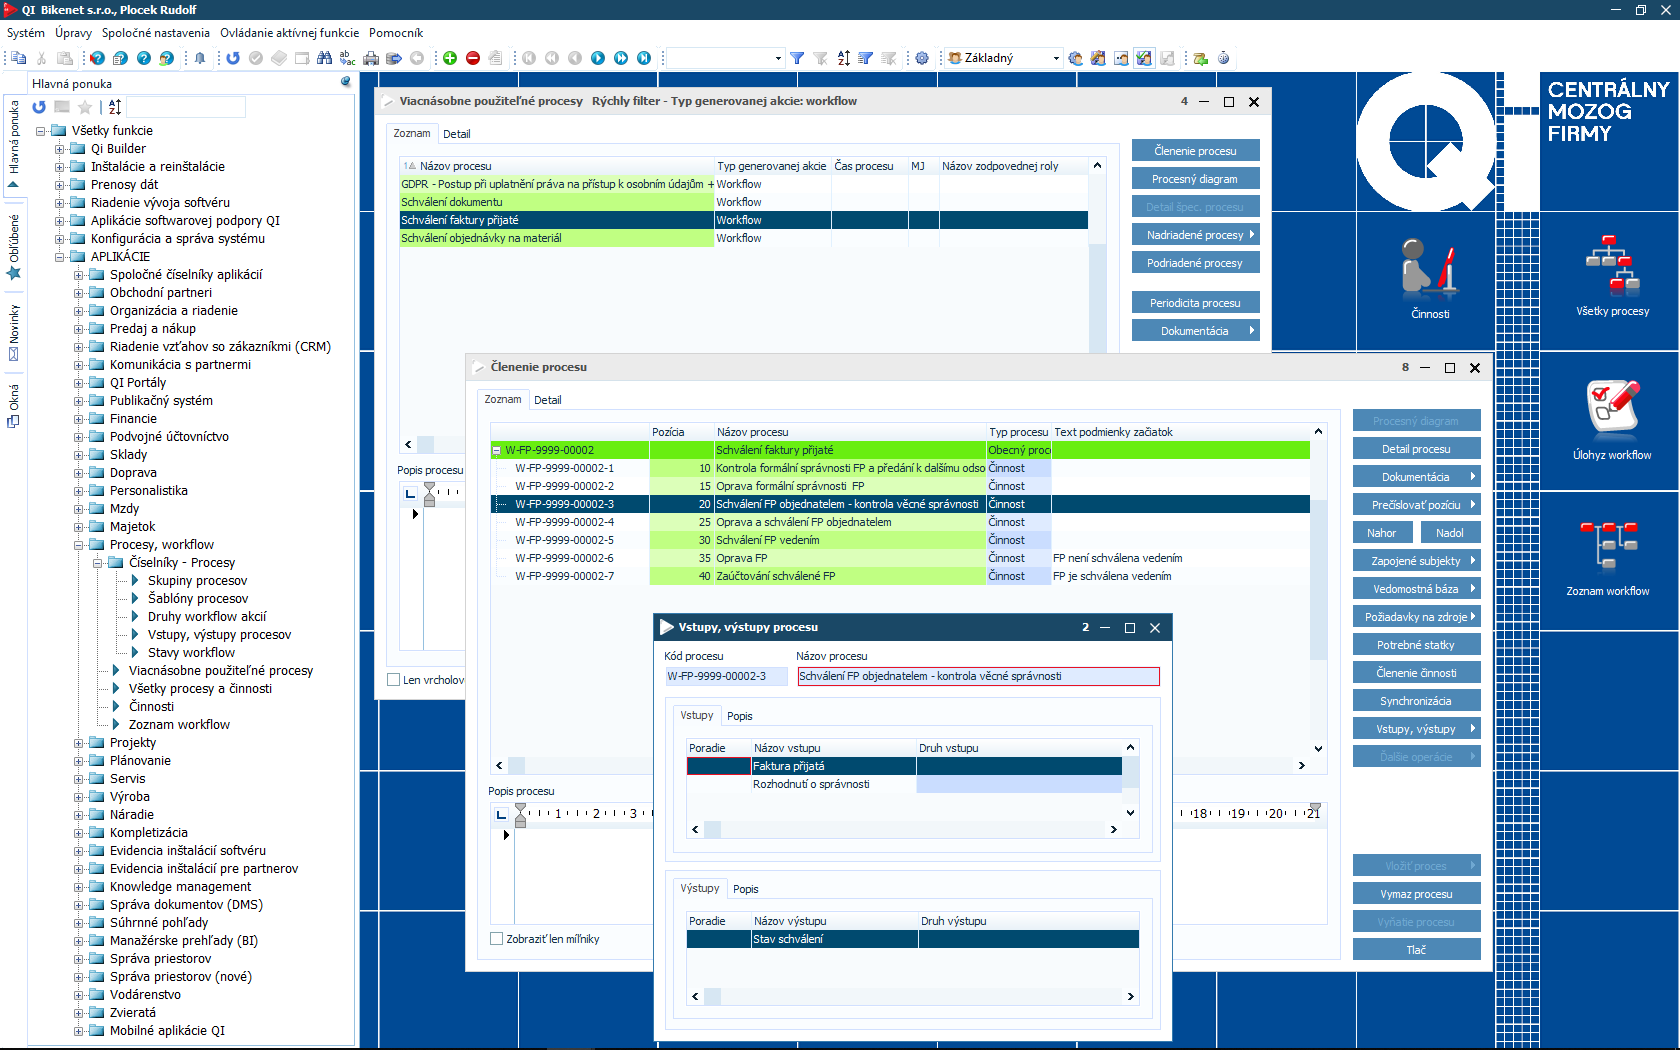The width and height of the screenshot is (1680, 1050).
Task: Click the Detail procesu button
Action: coord(1415,449)
